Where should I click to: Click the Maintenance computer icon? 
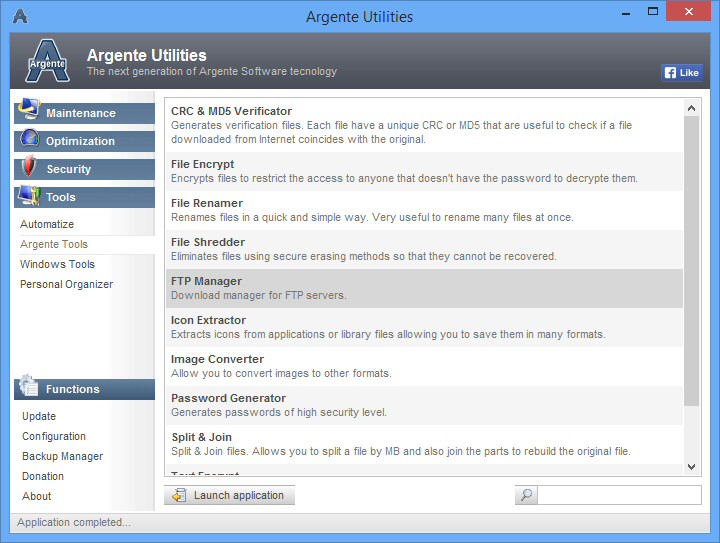coord(28,110)
